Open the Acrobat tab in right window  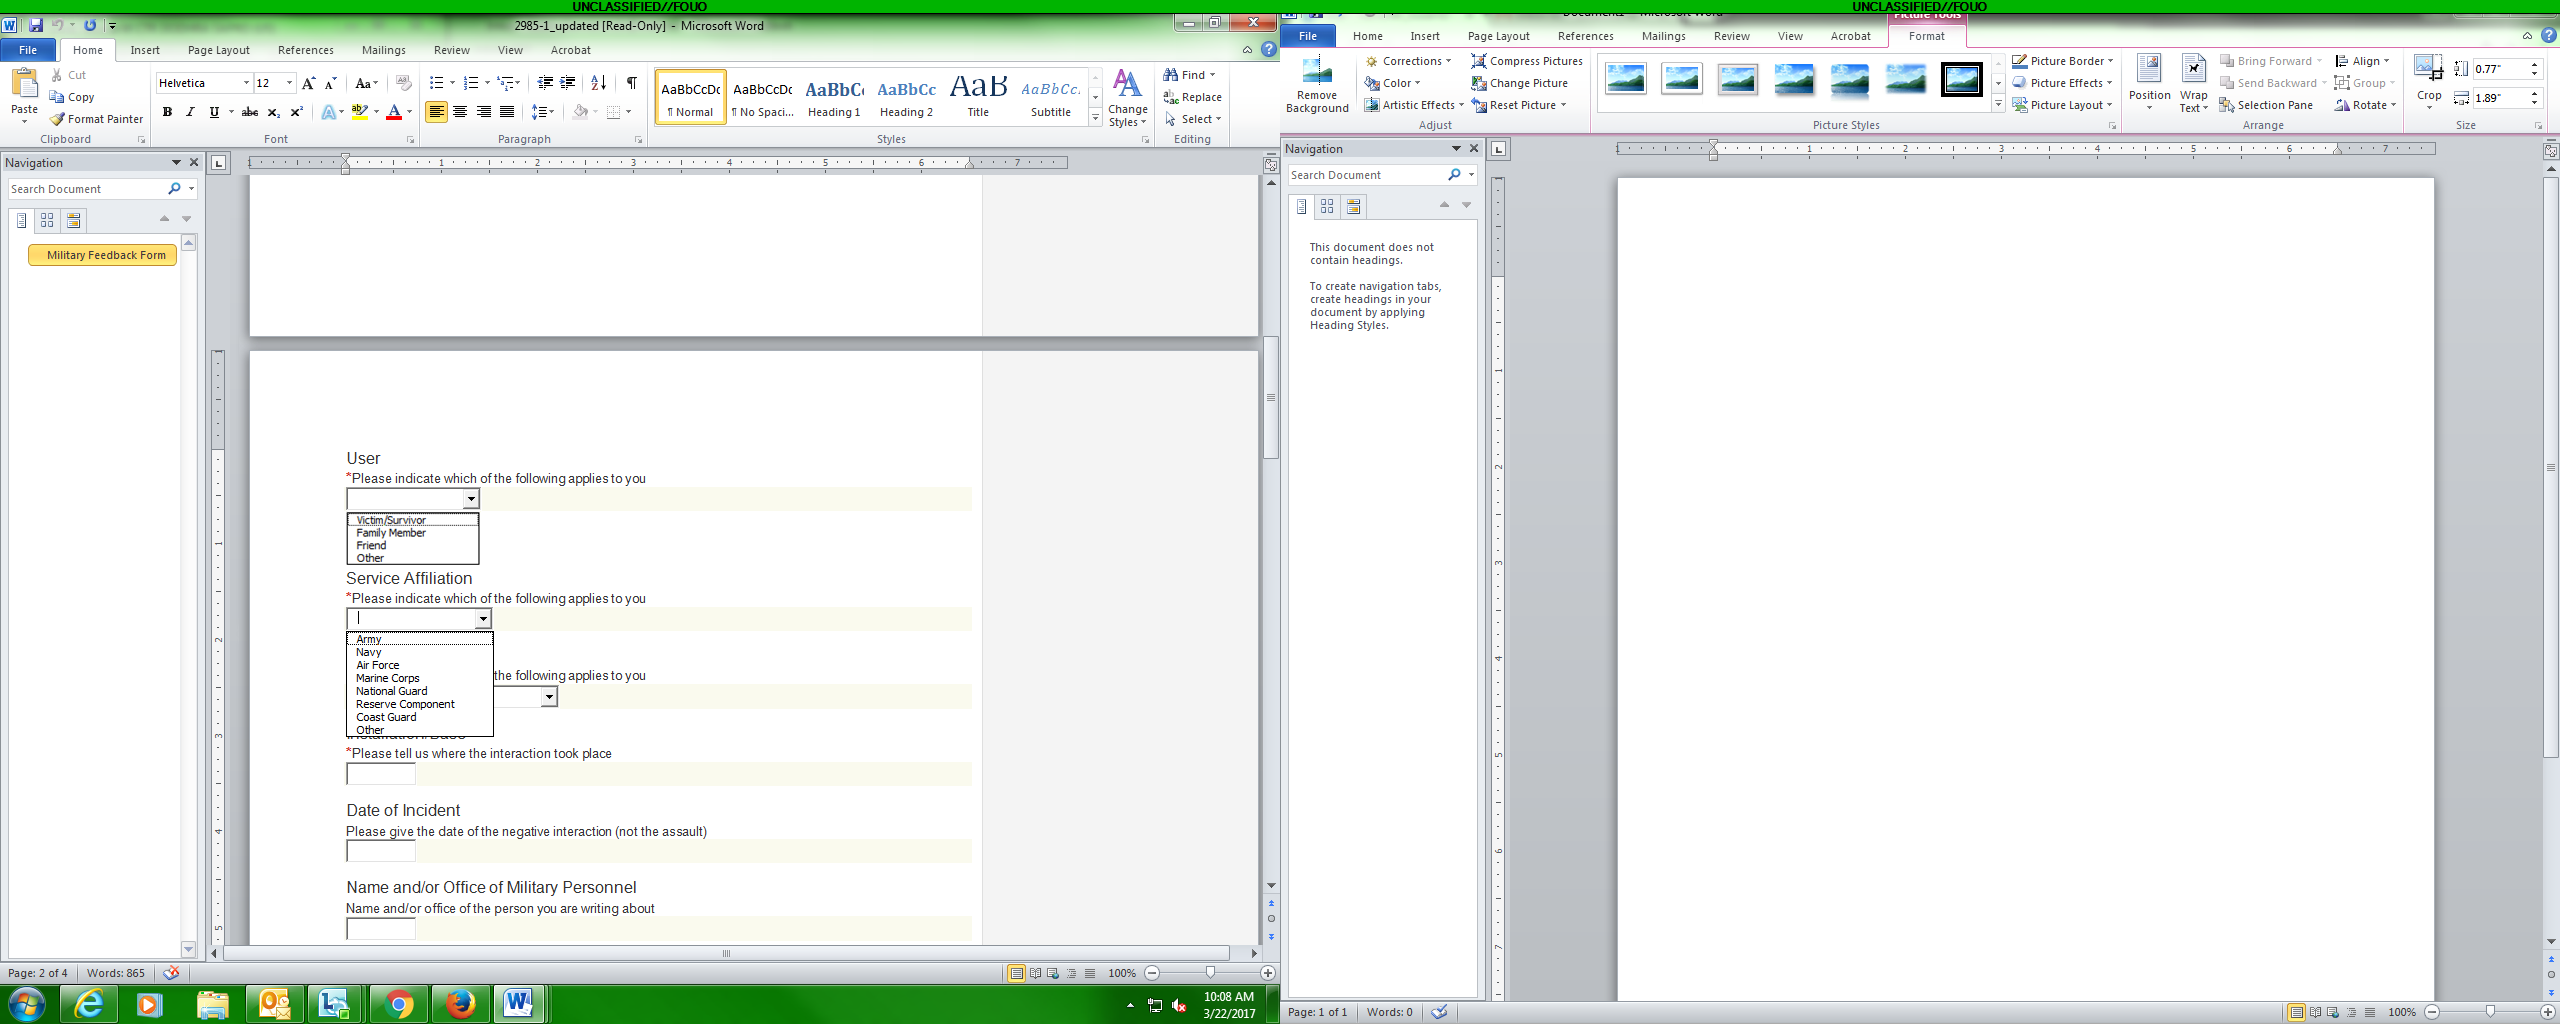pos(1851,36)
